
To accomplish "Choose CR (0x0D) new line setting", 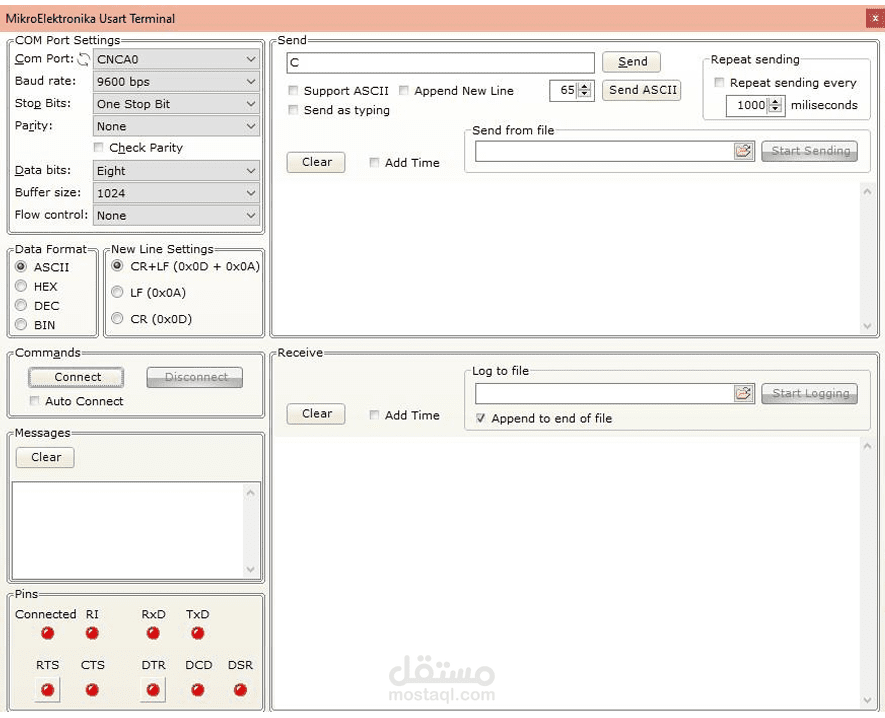I will tap(117, 318).
